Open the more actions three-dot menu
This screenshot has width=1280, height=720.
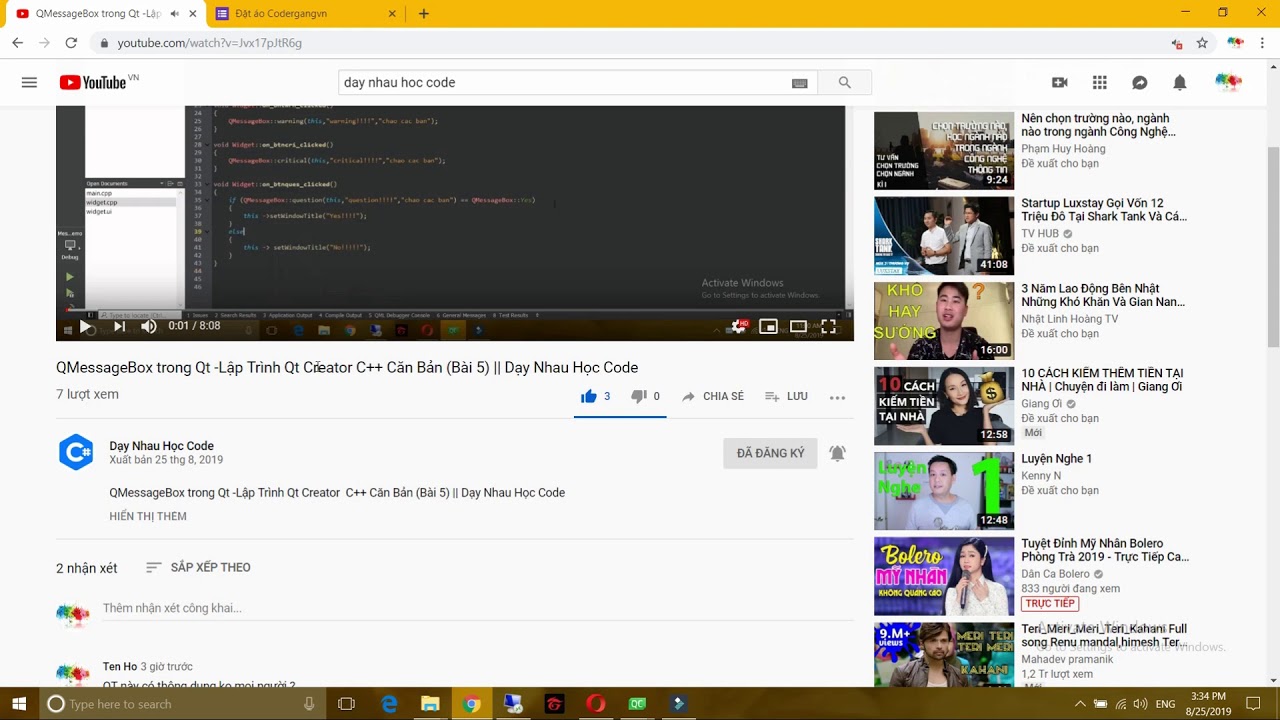838,397
